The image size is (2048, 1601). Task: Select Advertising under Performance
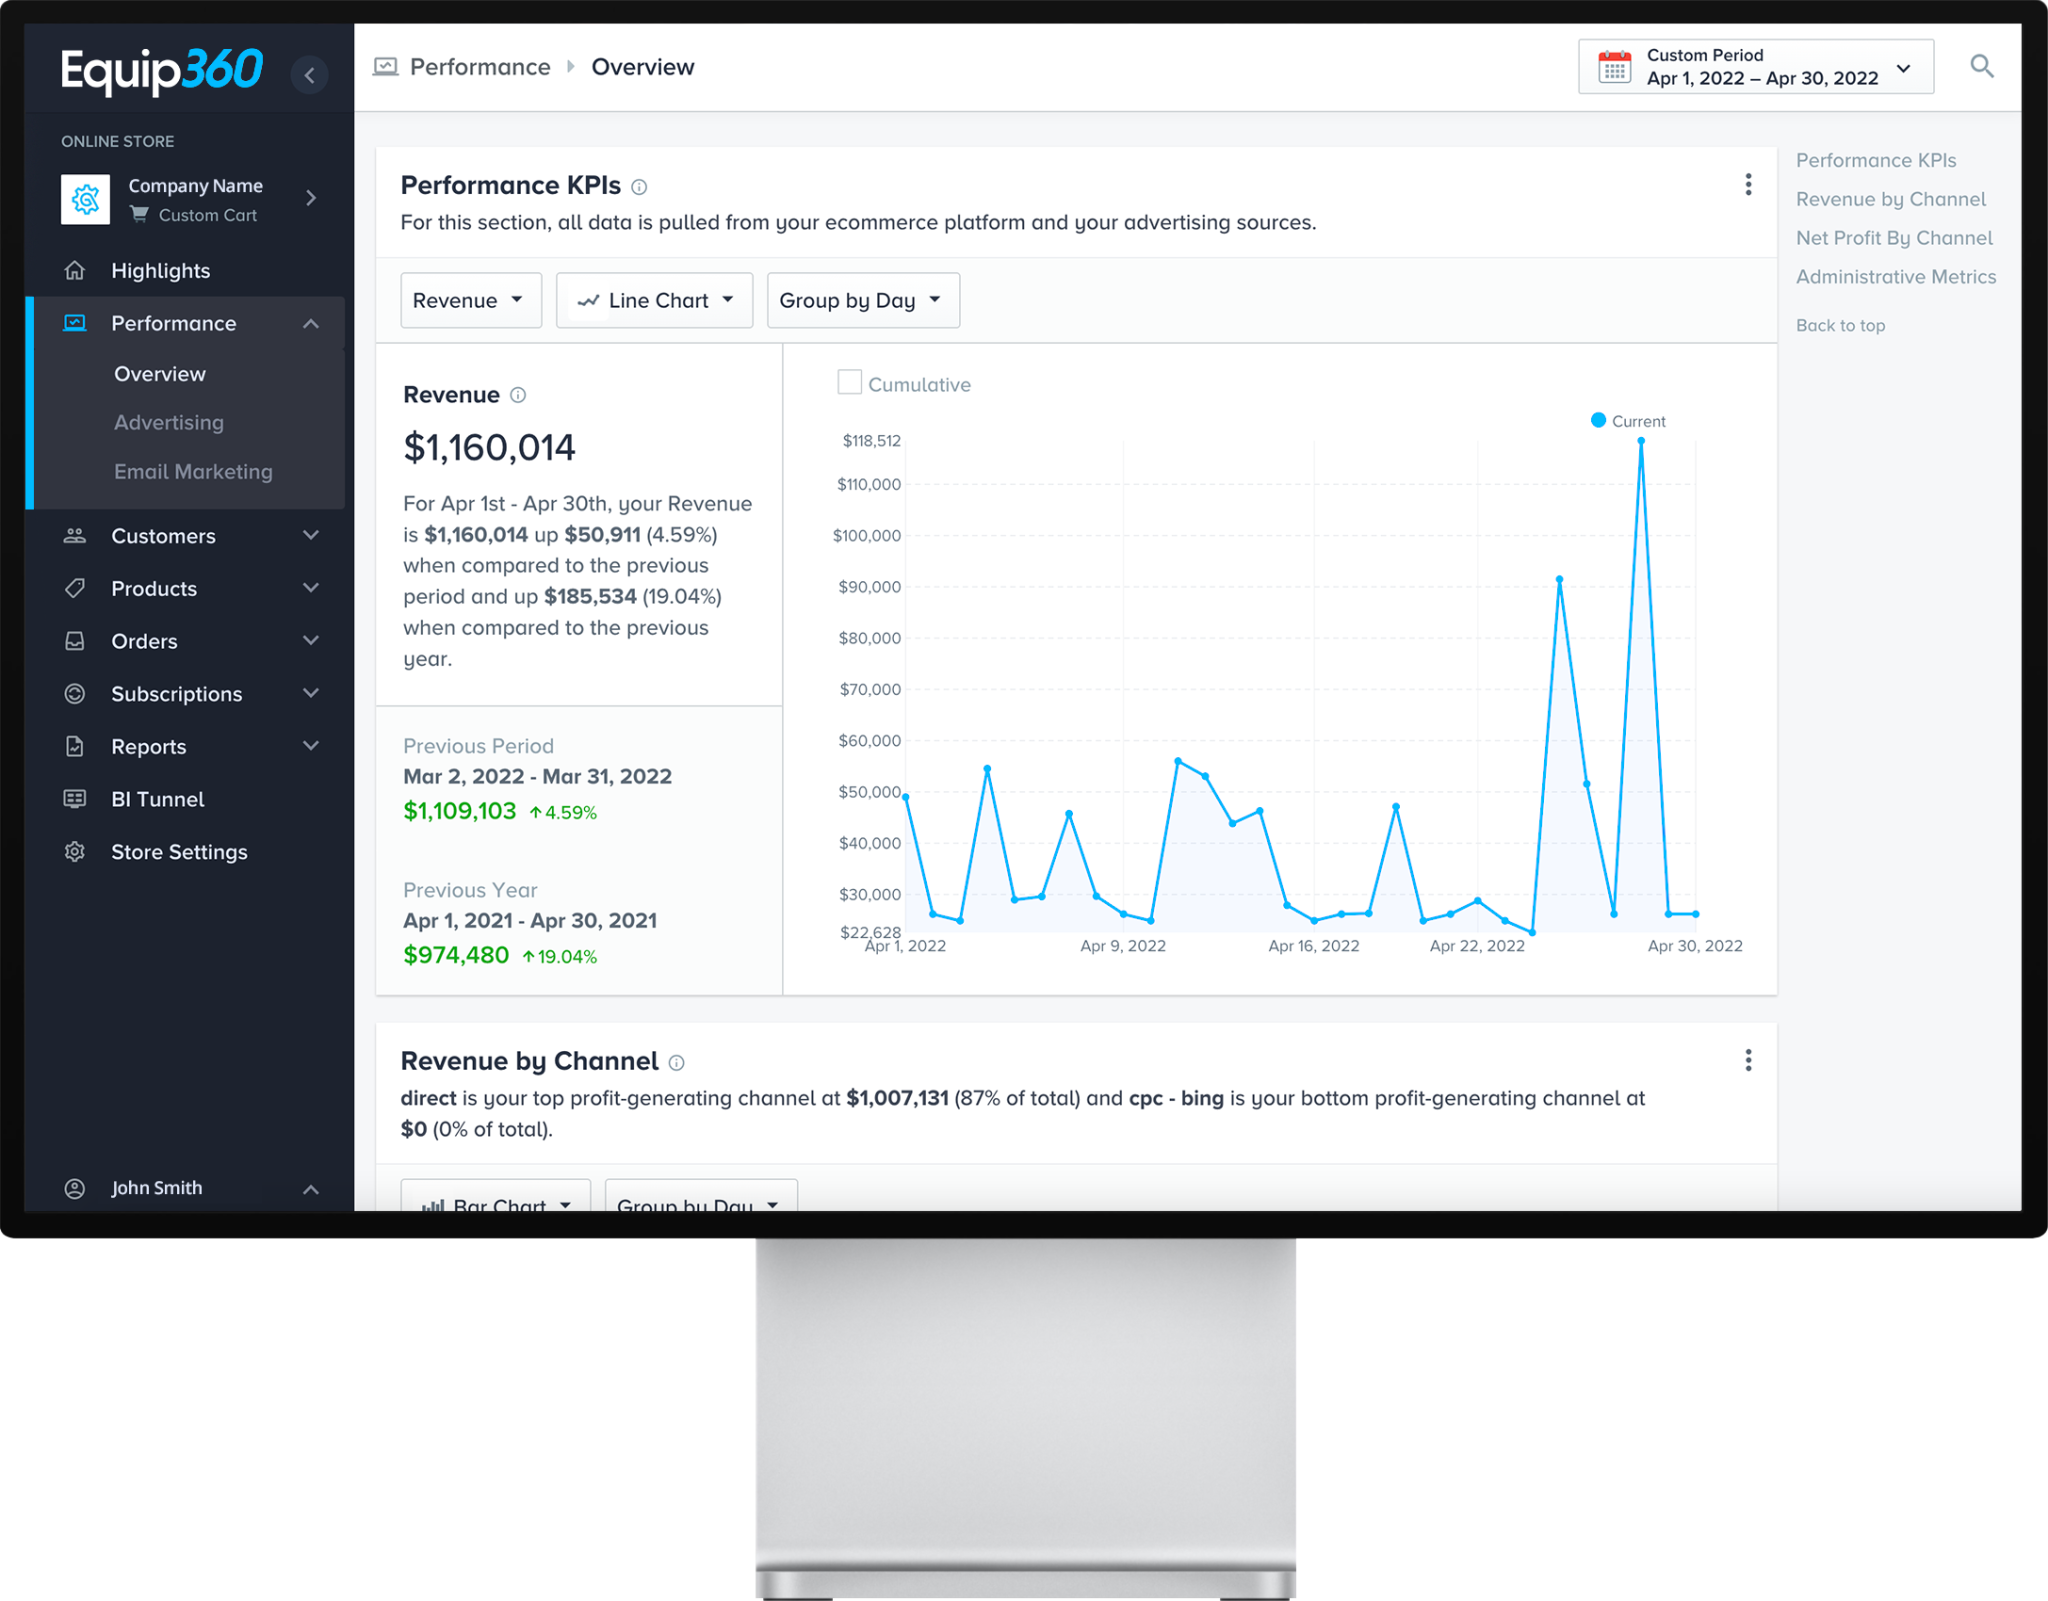(x=169, y=423)
